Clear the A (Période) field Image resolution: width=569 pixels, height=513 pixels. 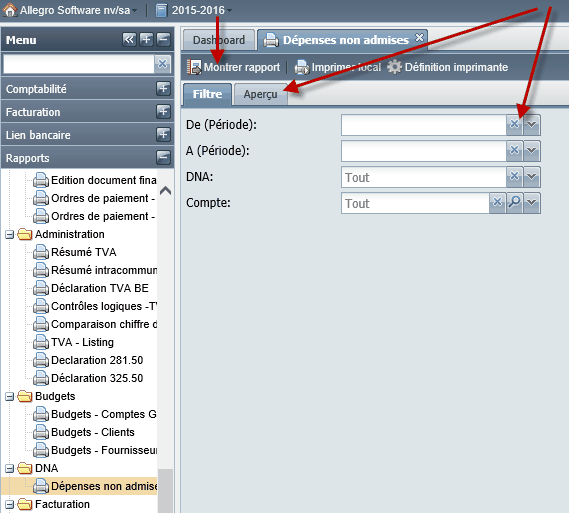pyautogui.click(x=514, y=151)
